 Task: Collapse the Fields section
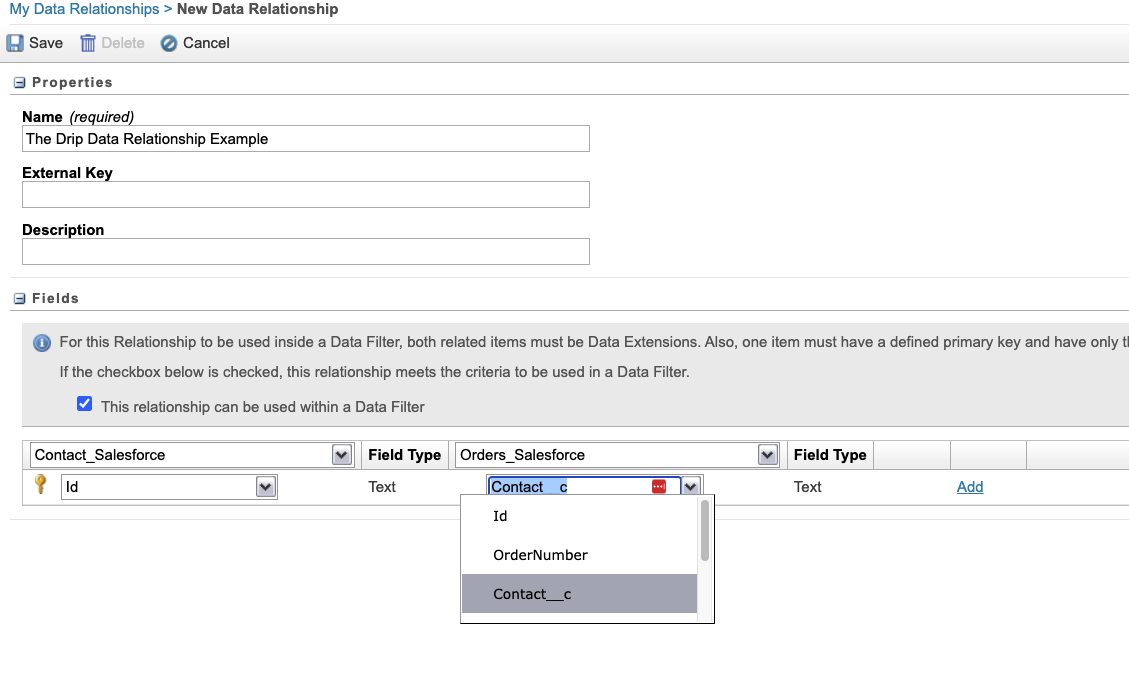pyautogui.click(x=19, y=299)
